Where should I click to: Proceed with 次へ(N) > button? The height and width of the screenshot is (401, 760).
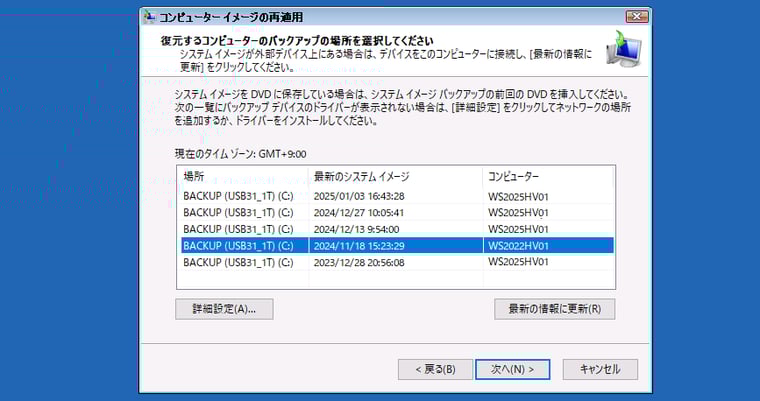tap(512, 369)
